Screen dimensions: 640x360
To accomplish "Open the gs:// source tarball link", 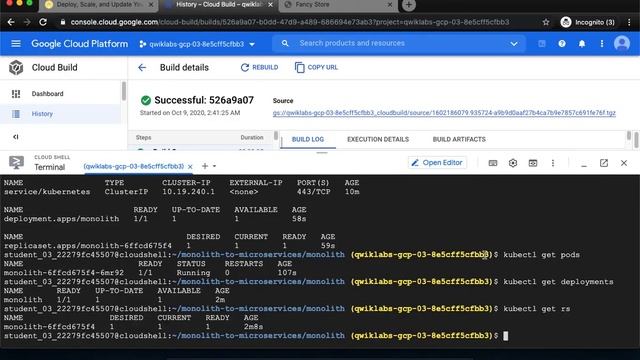I will (x=444, y=113).
